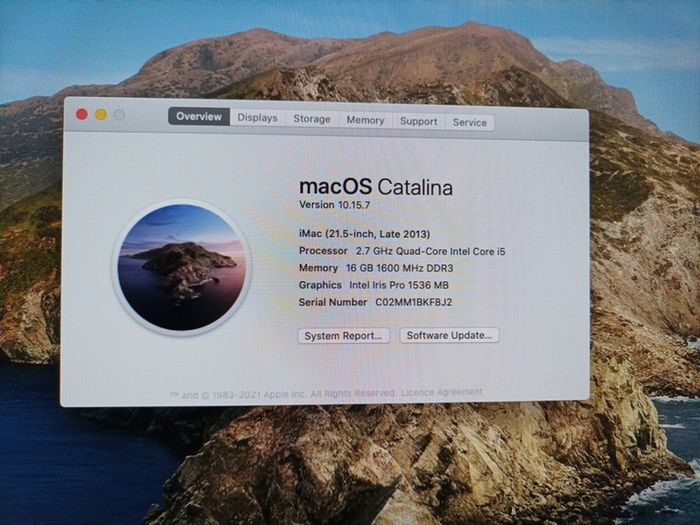
Task: Close the About This Mac window
Action: [x=82, y=115]
